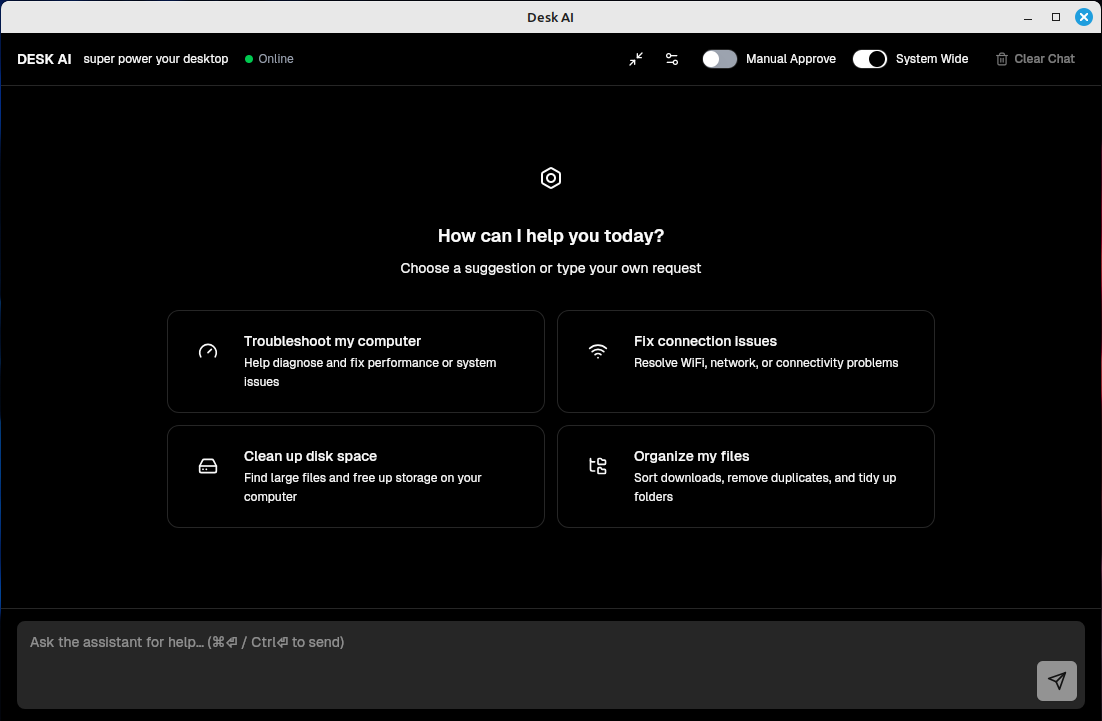This screenshot has width=1102, height=721.
Task: Click the Clear Chat button
Action: coord(1035,59)
